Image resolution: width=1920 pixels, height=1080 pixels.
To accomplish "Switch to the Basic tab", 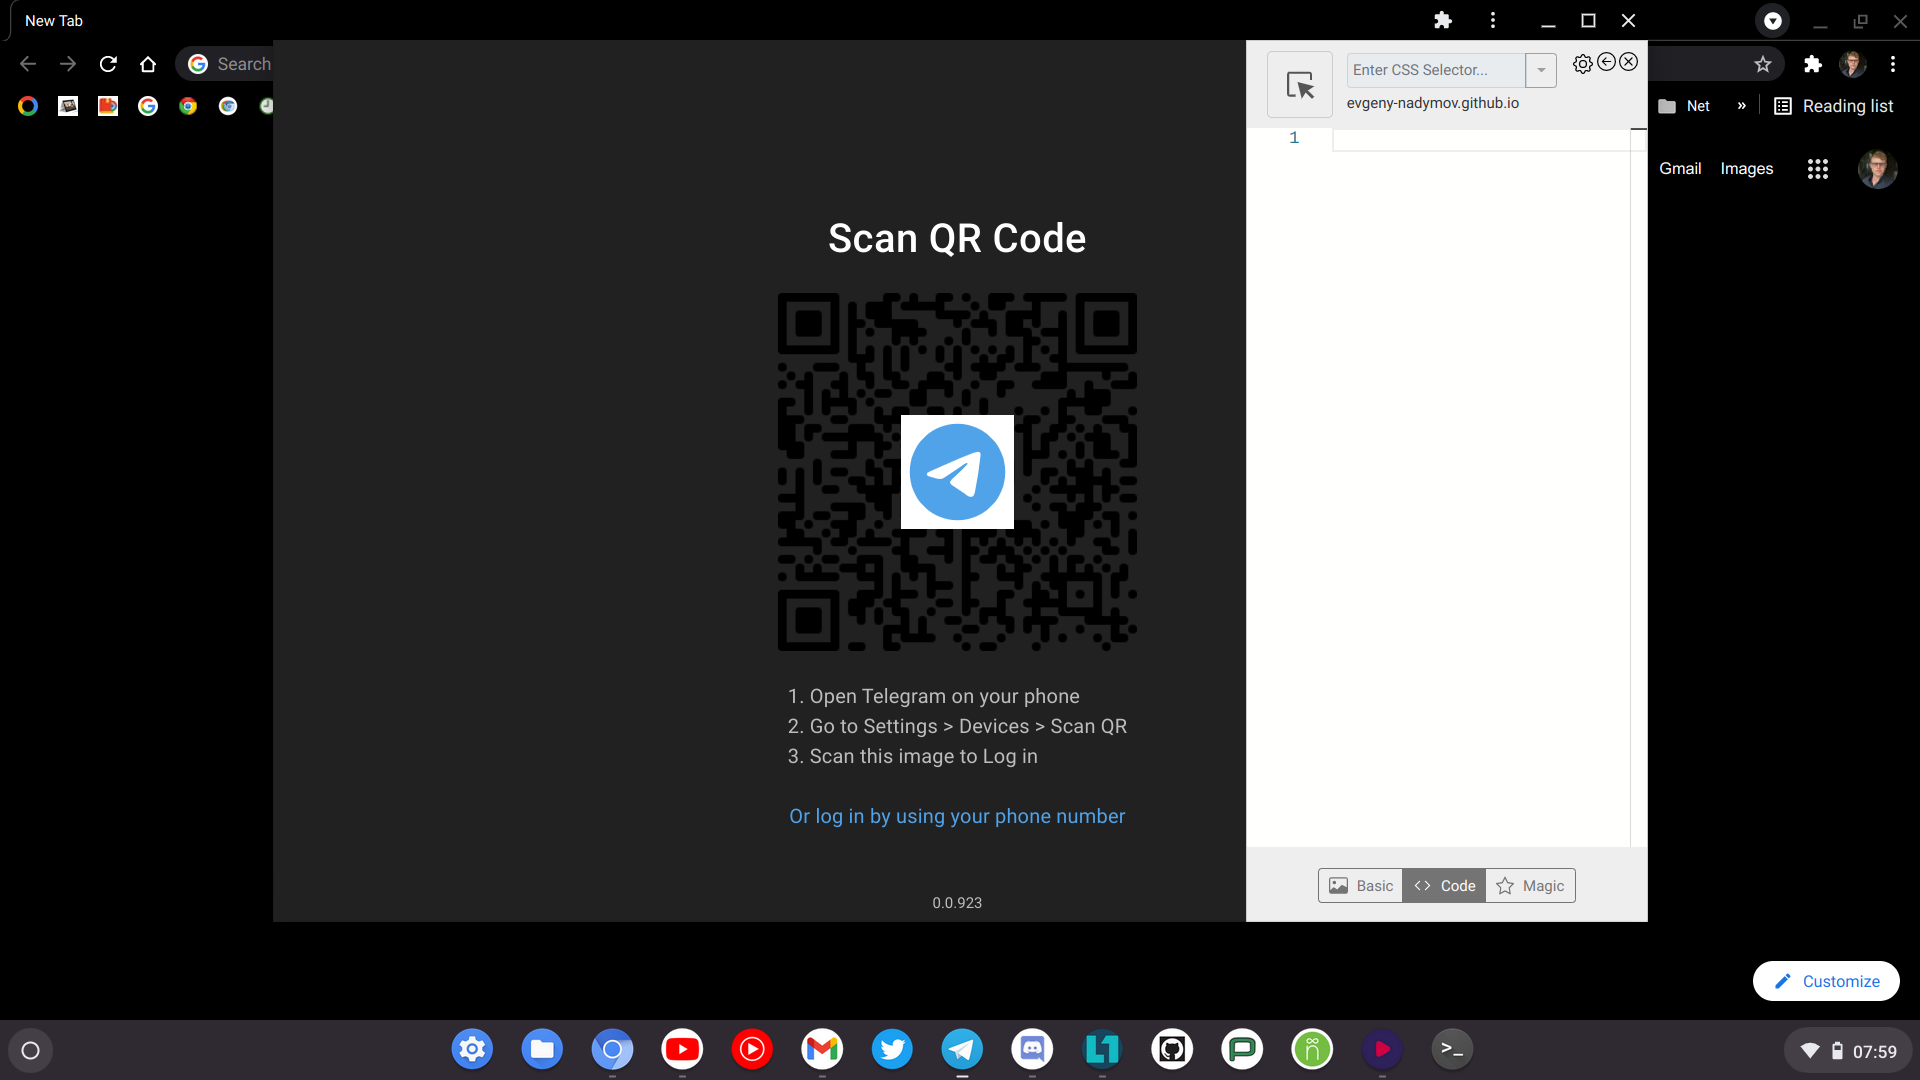I will click(x=1360, y=886).
